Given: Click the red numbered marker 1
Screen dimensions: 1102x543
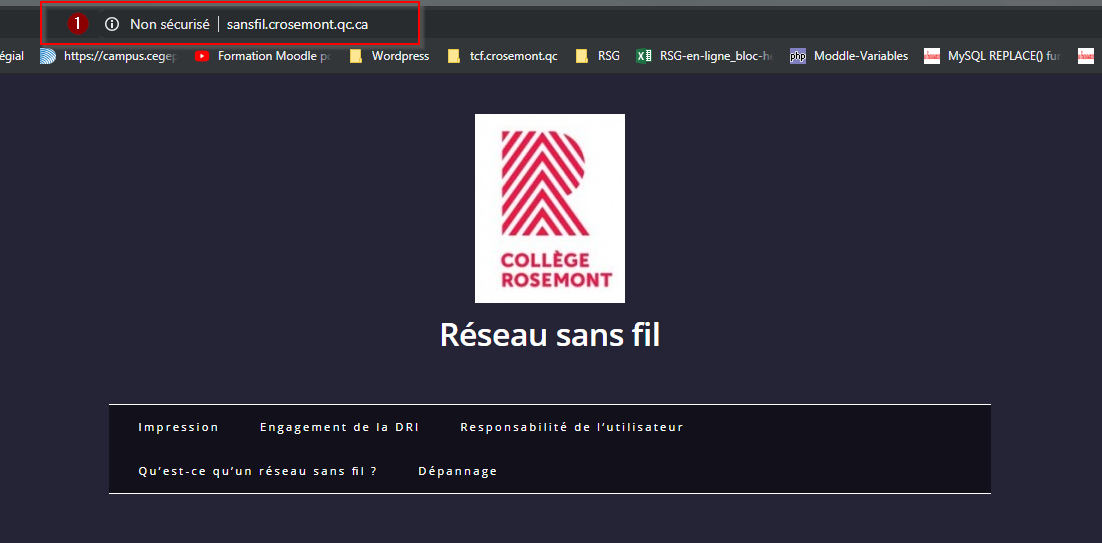Looking at the screenshot, I should click(x=78, y=24).
